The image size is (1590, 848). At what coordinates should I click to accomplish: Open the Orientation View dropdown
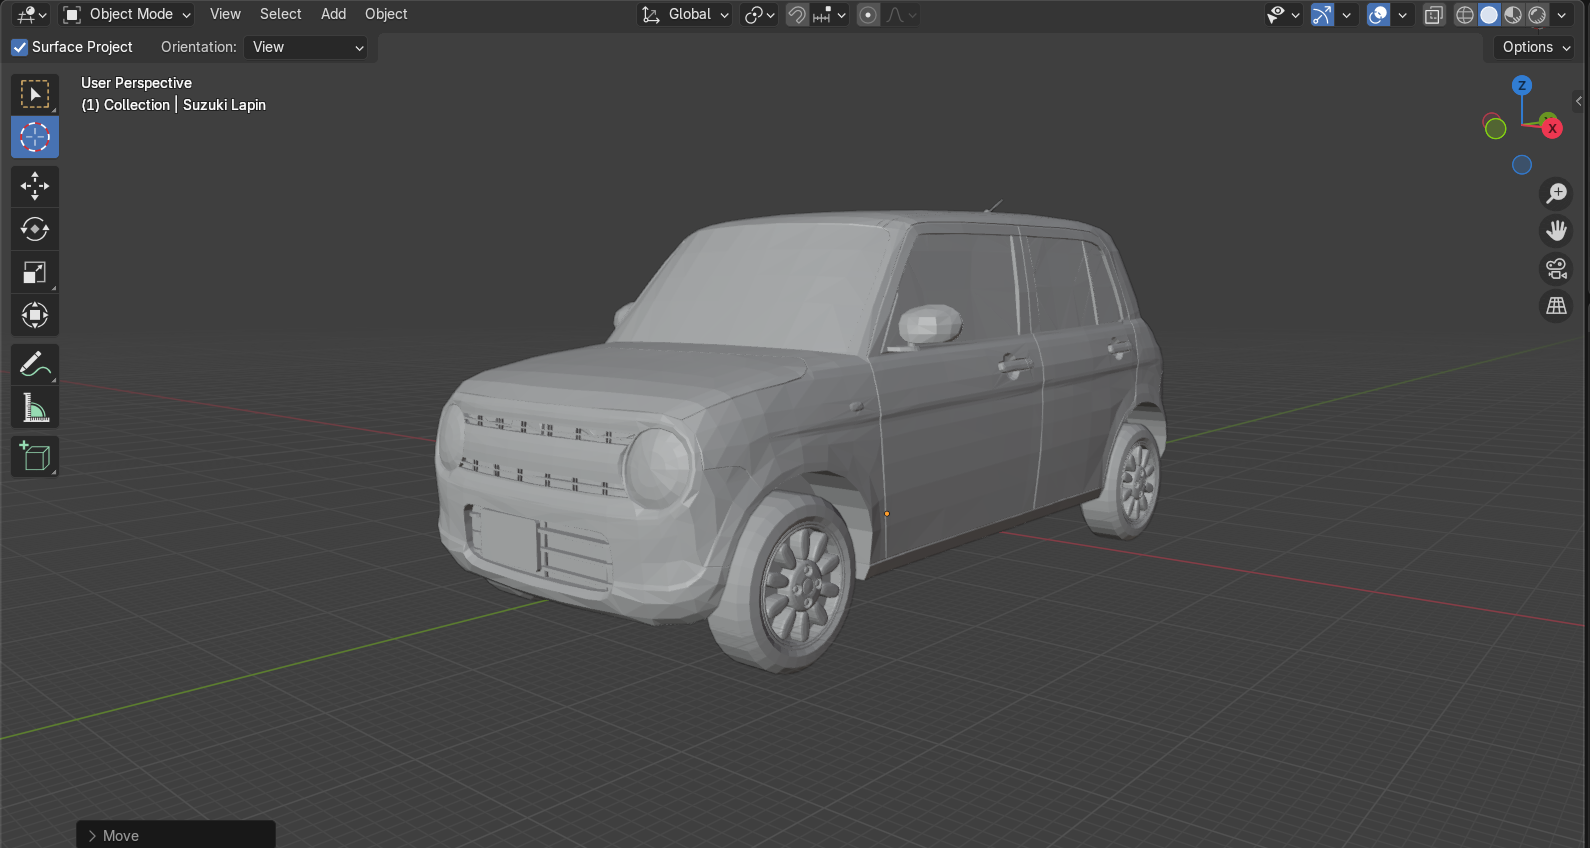point(306,47)
